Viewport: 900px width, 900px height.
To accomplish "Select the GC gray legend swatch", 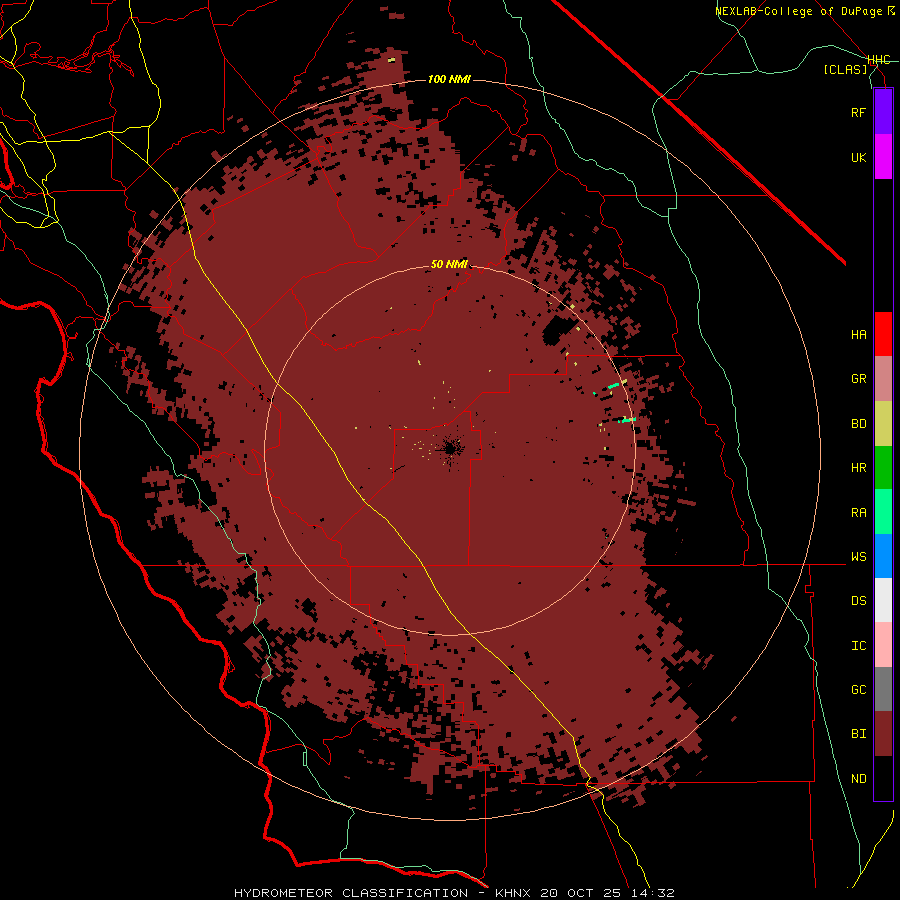I will point(883,689).
